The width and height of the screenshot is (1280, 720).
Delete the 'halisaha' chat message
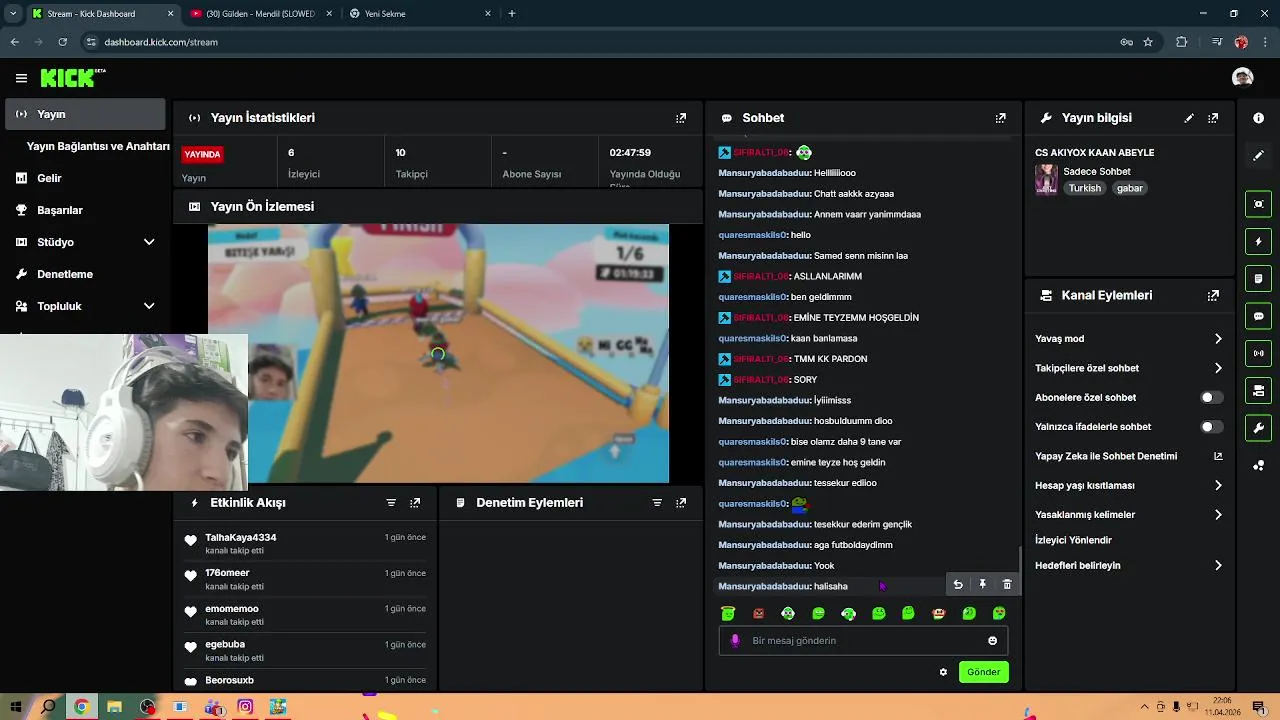click(1007, 585)
